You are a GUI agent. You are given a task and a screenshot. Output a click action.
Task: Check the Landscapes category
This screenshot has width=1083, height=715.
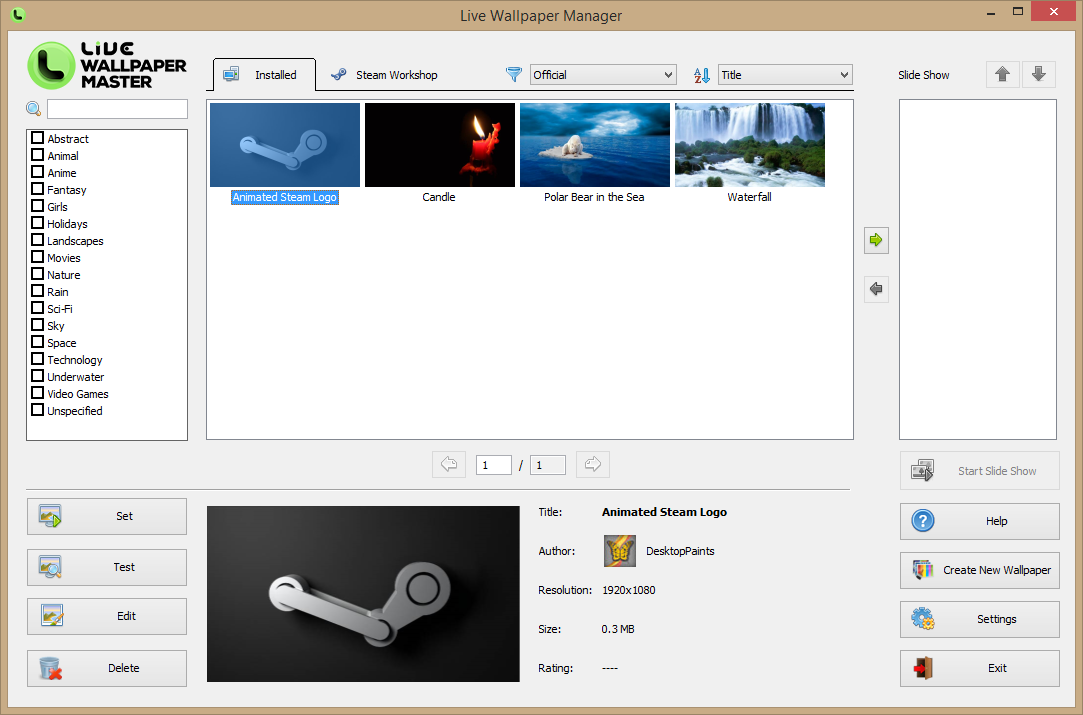(x=38, y=240)
